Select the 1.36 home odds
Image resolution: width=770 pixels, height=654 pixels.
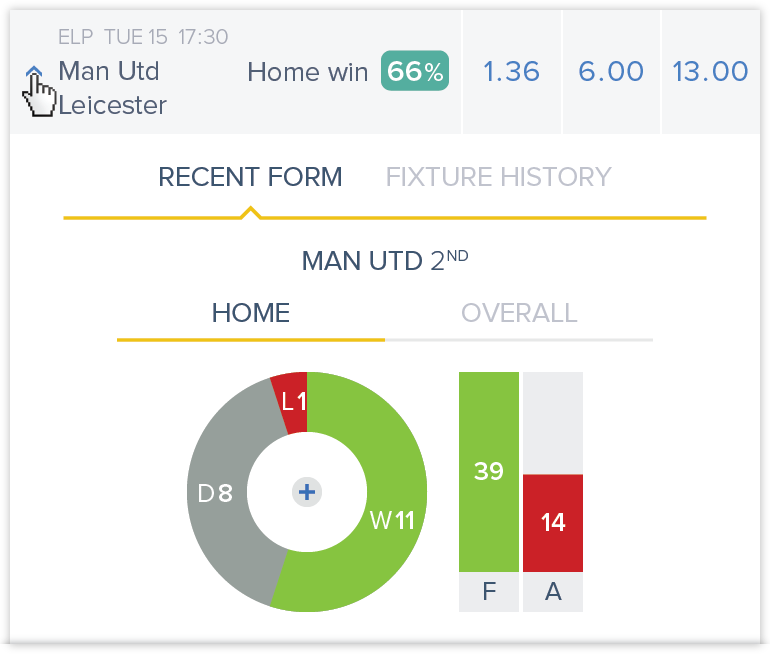(512, 72)
